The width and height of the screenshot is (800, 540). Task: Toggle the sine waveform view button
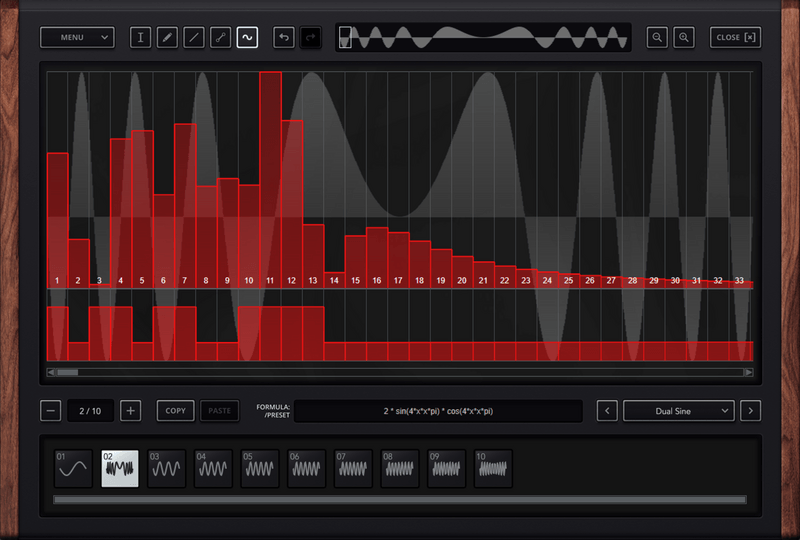point(247,37)
